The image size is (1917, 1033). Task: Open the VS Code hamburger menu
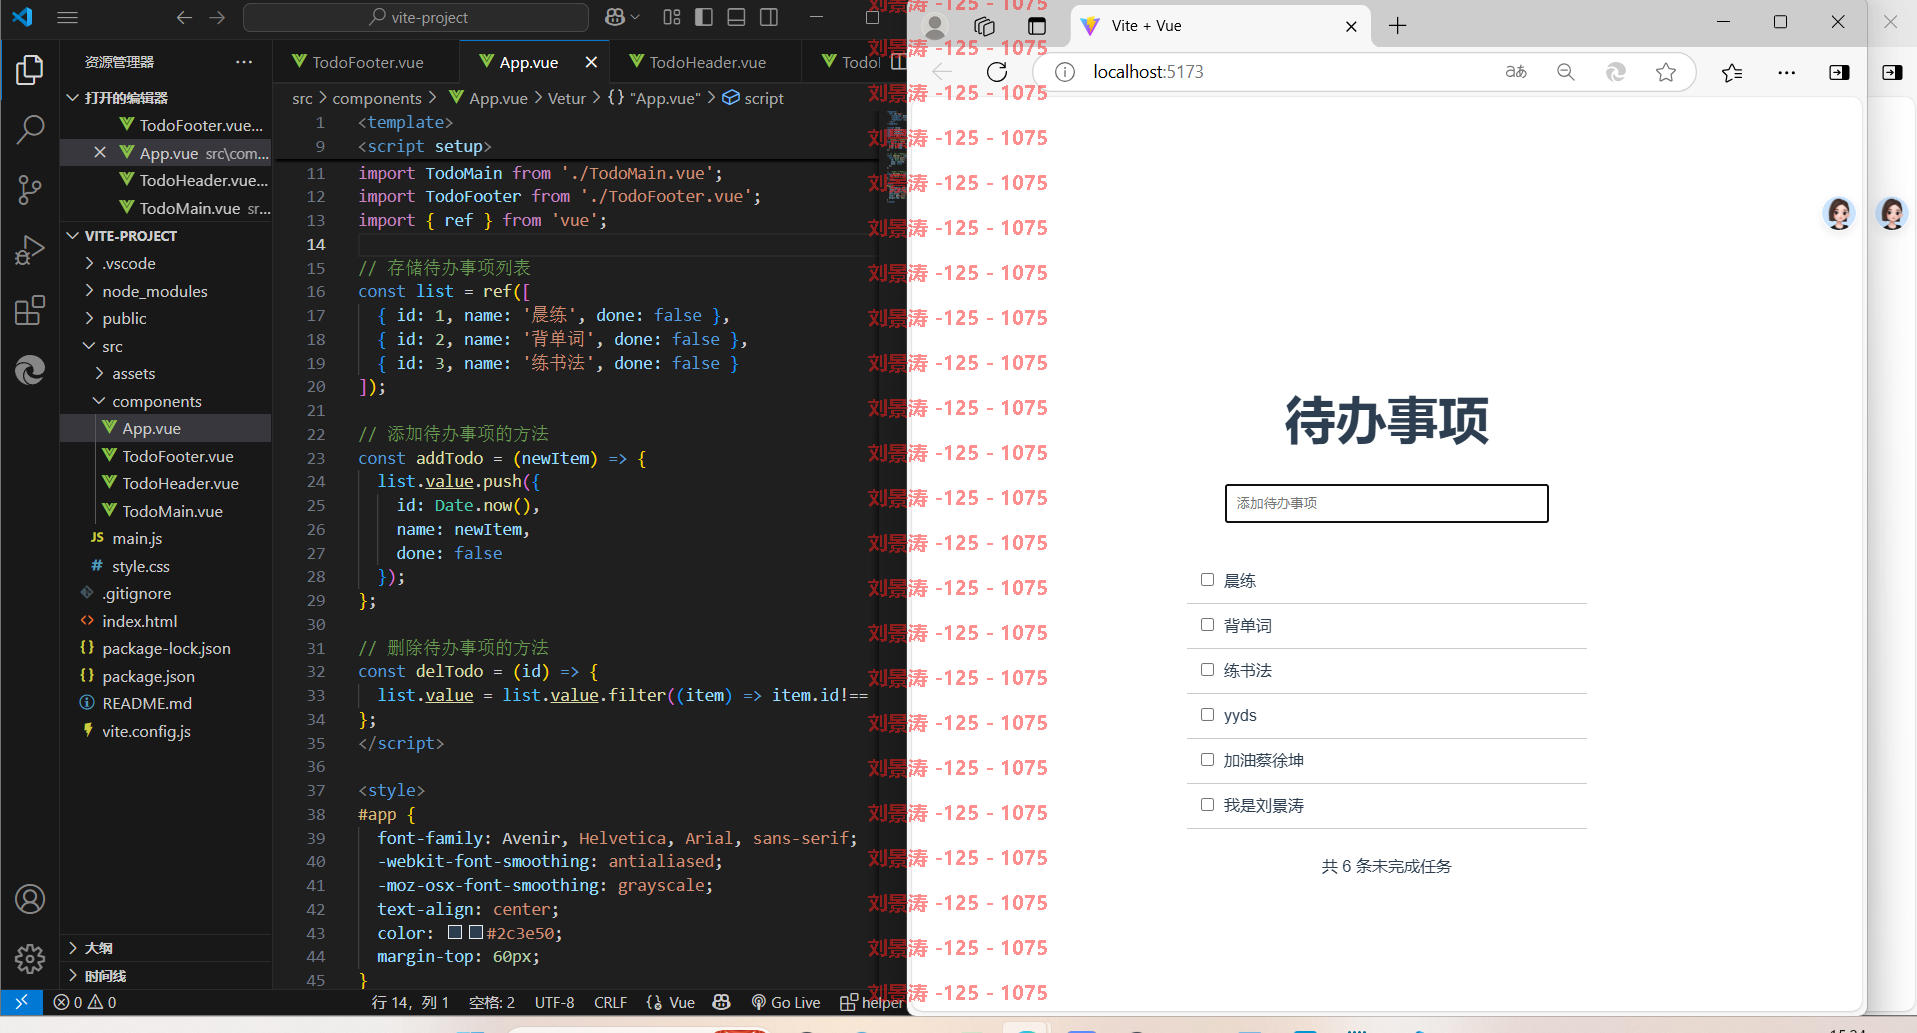click(67, 17)
